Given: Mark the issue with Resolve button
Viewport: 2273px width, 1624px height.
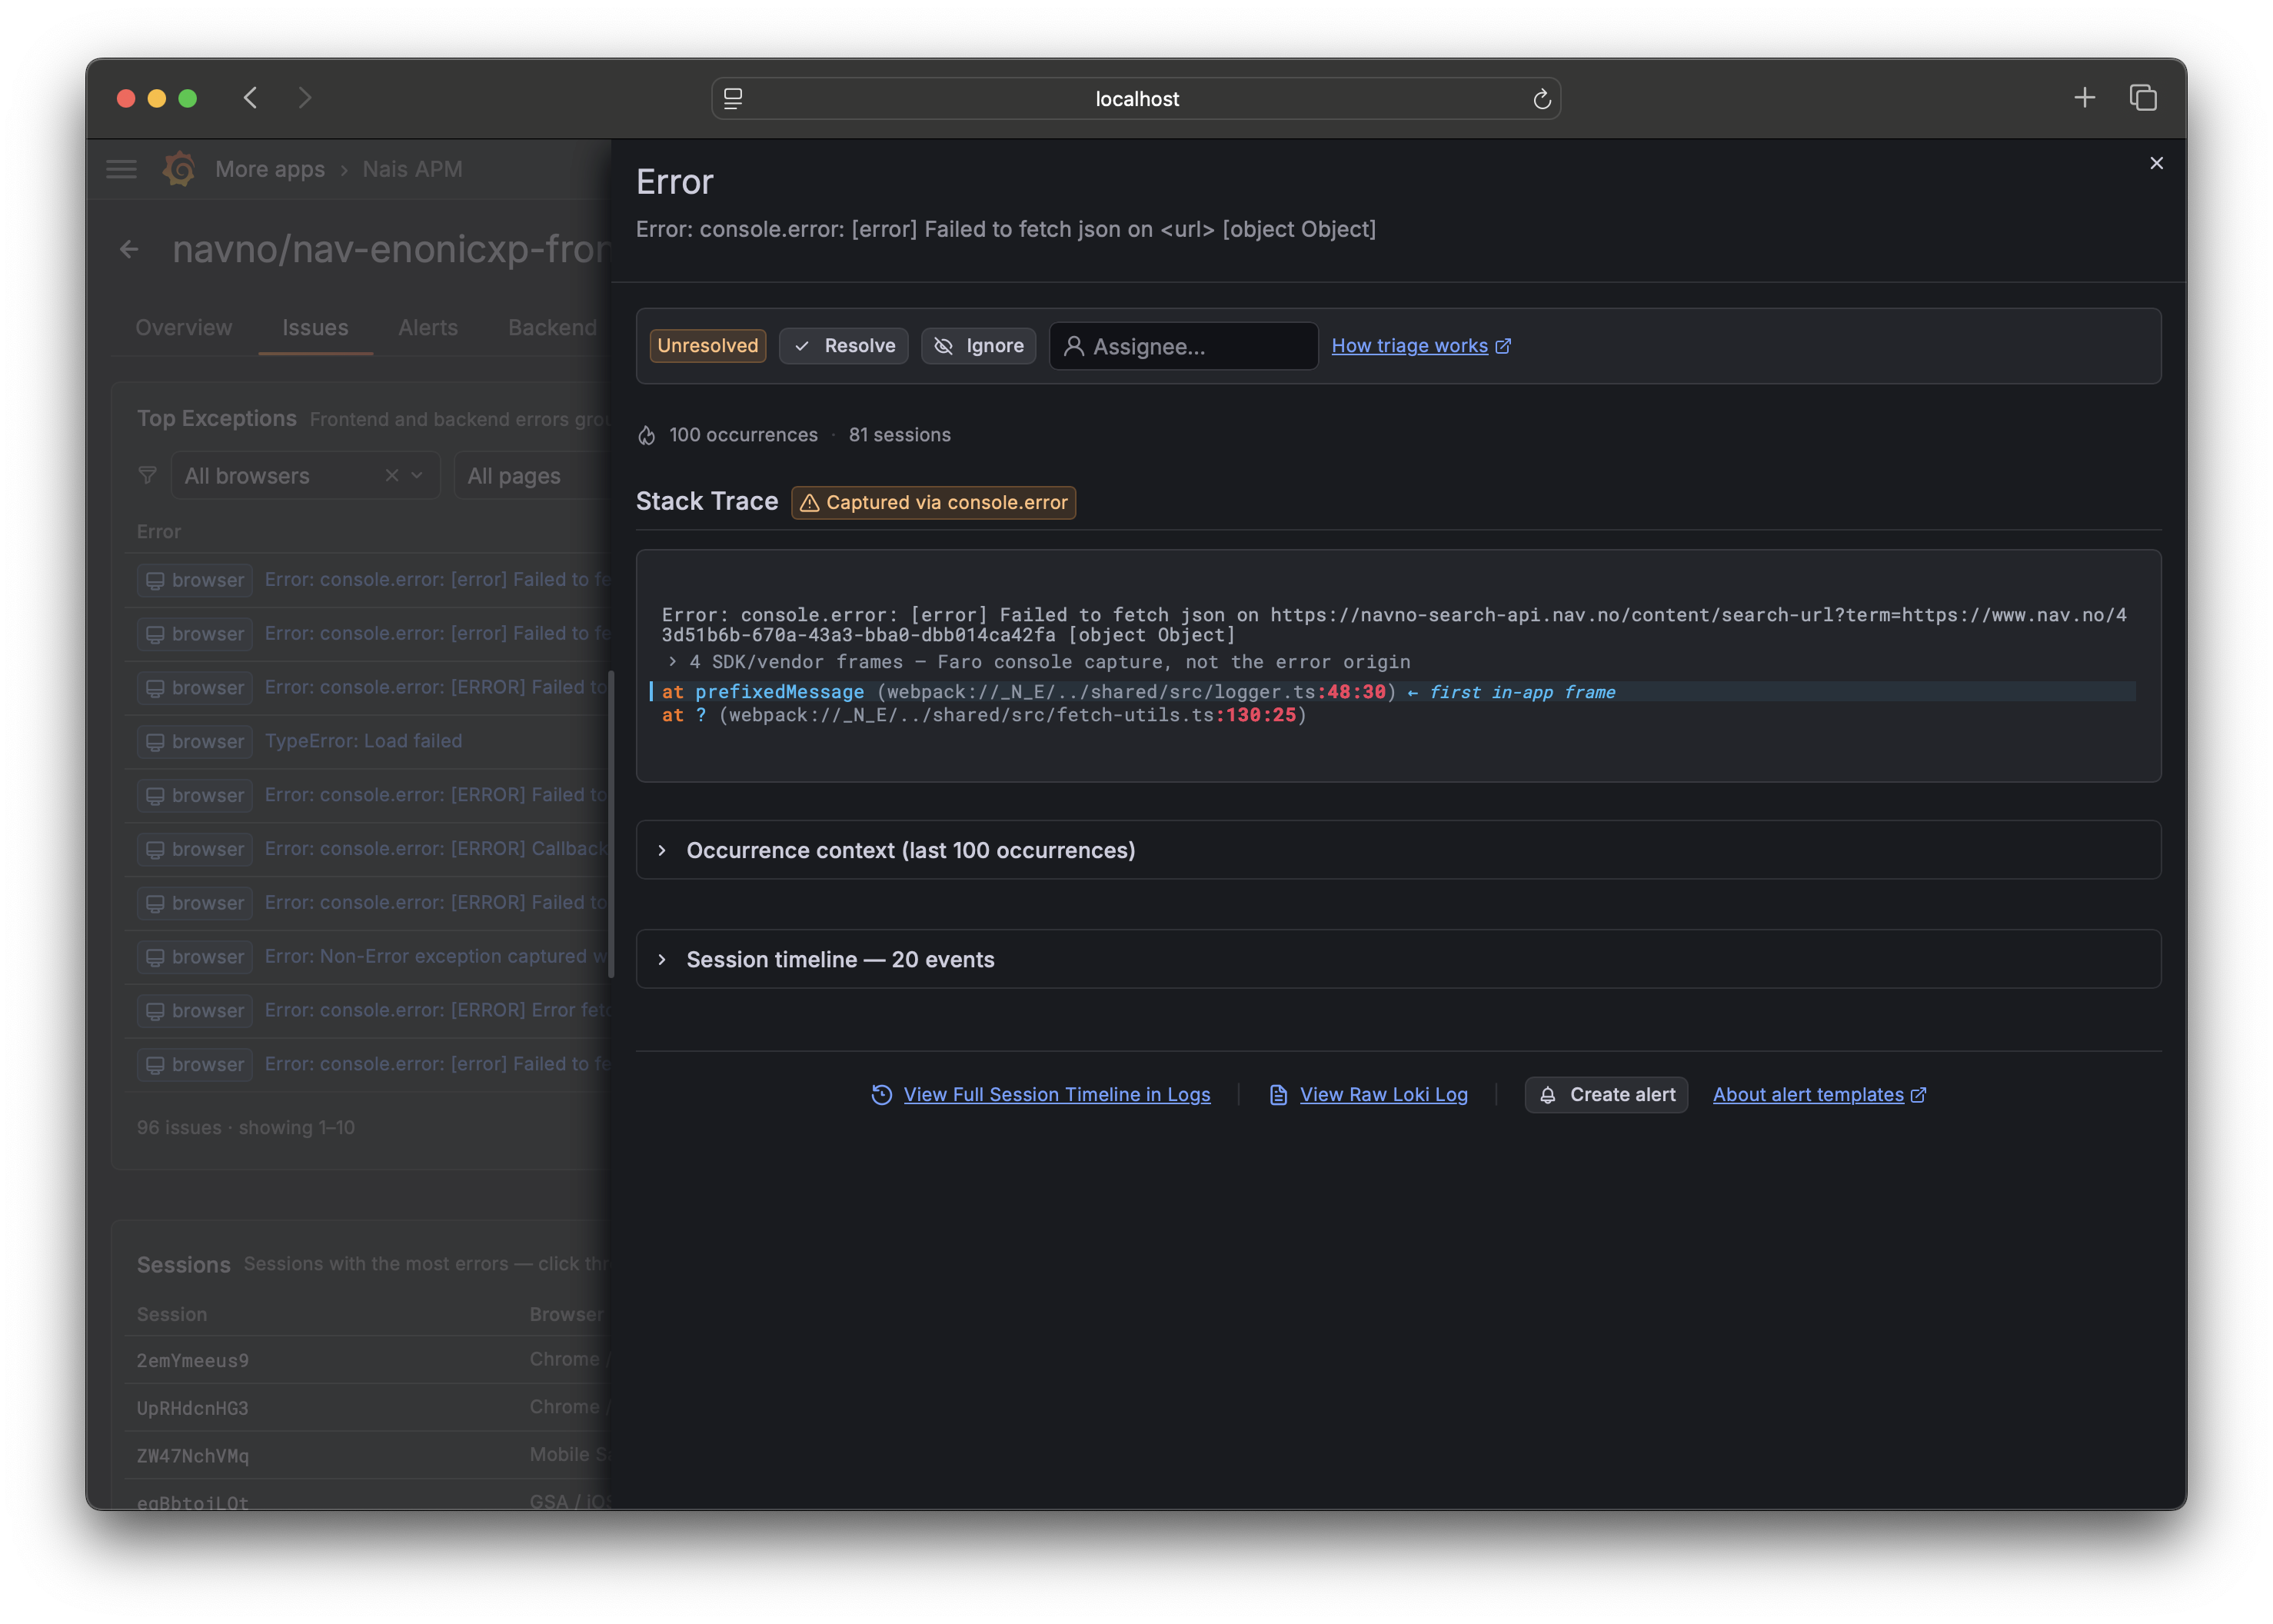Looking at the screenshot, I should [x=843, y=346].
